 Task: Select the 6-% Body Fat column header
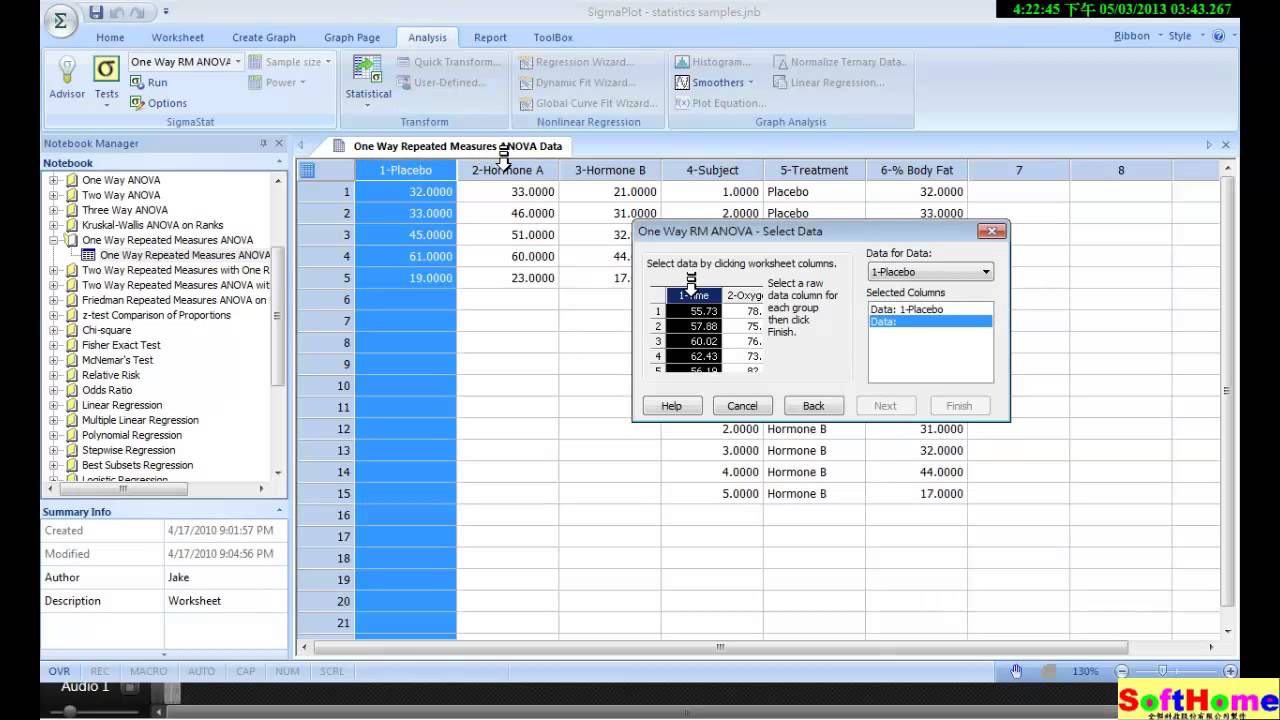[916, 170]
